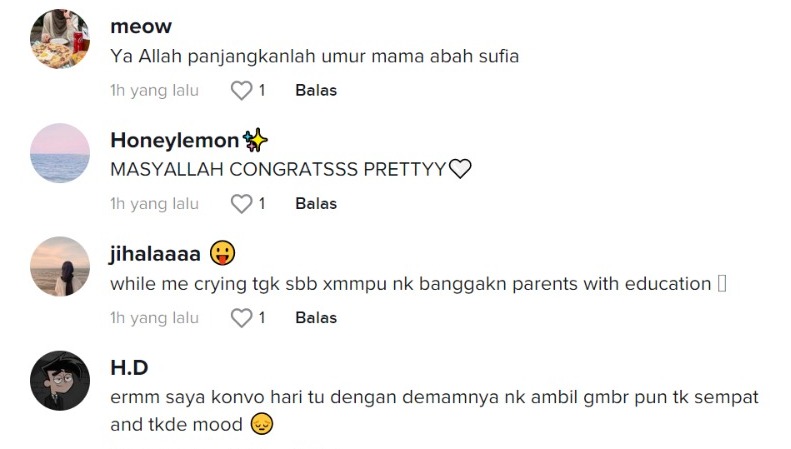
Task: Click the tongue-out emoji next to jihalaaaa
Action: coord(223,254)
